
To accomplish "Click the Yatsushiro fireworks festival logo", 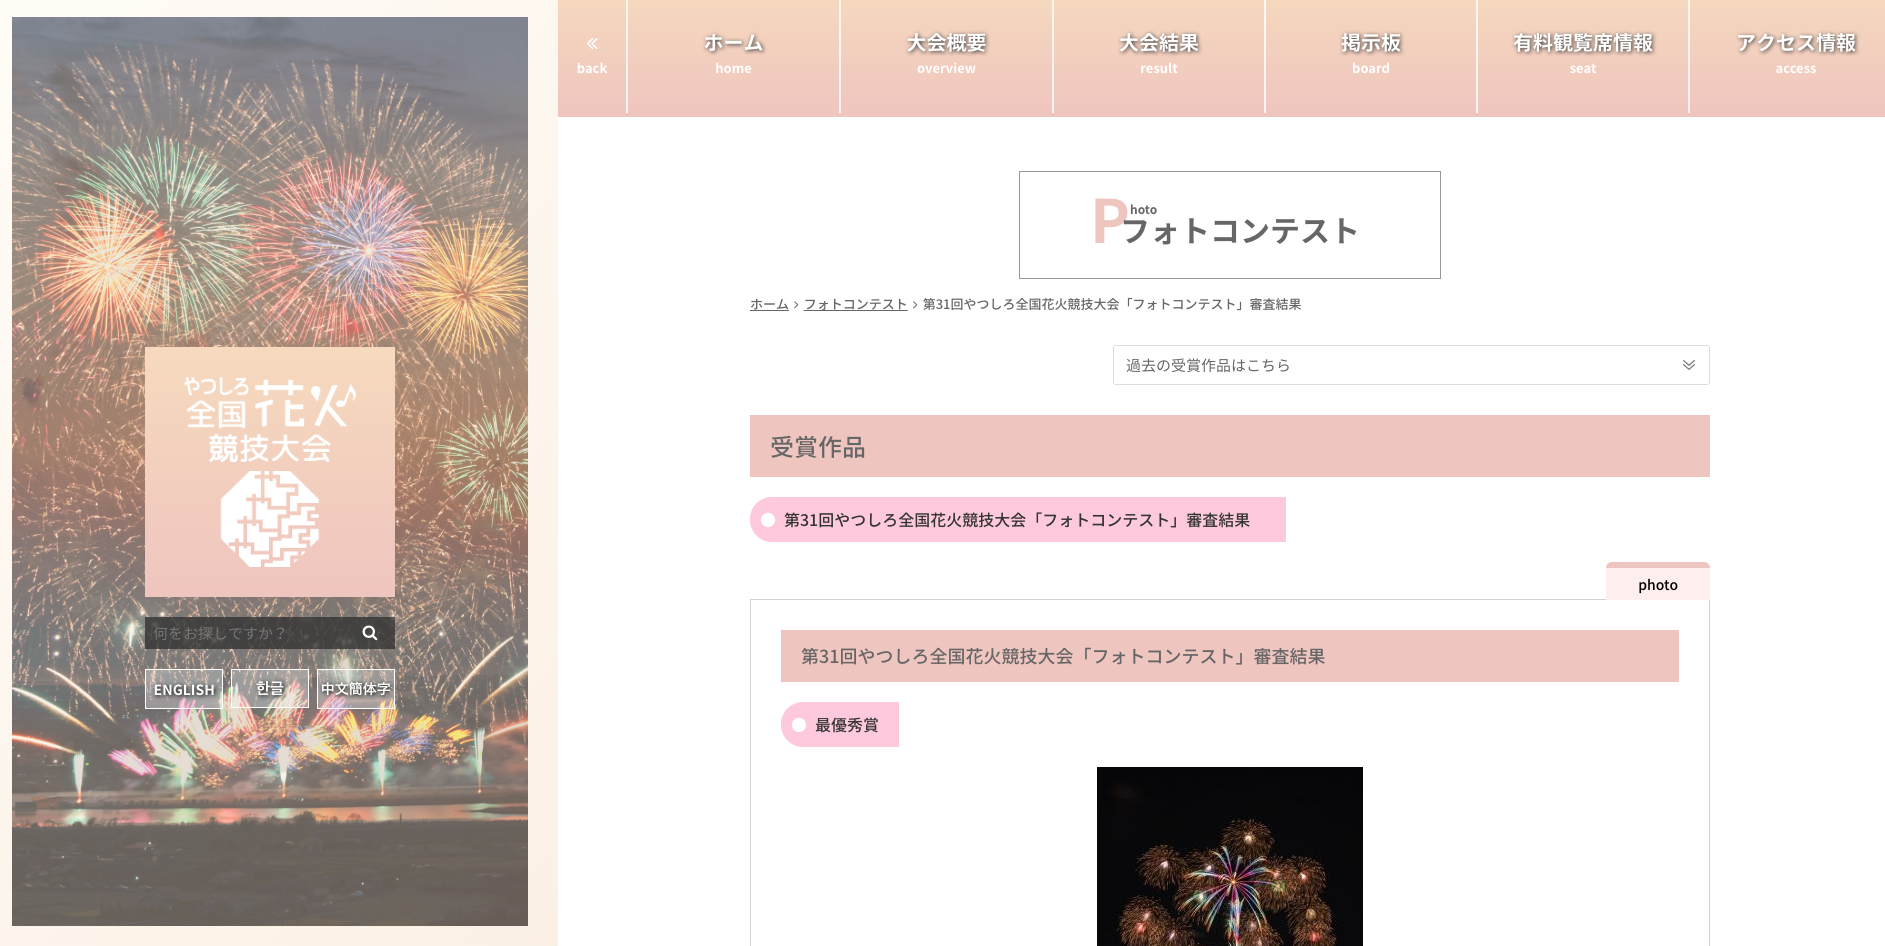I will tap(270, 472).
